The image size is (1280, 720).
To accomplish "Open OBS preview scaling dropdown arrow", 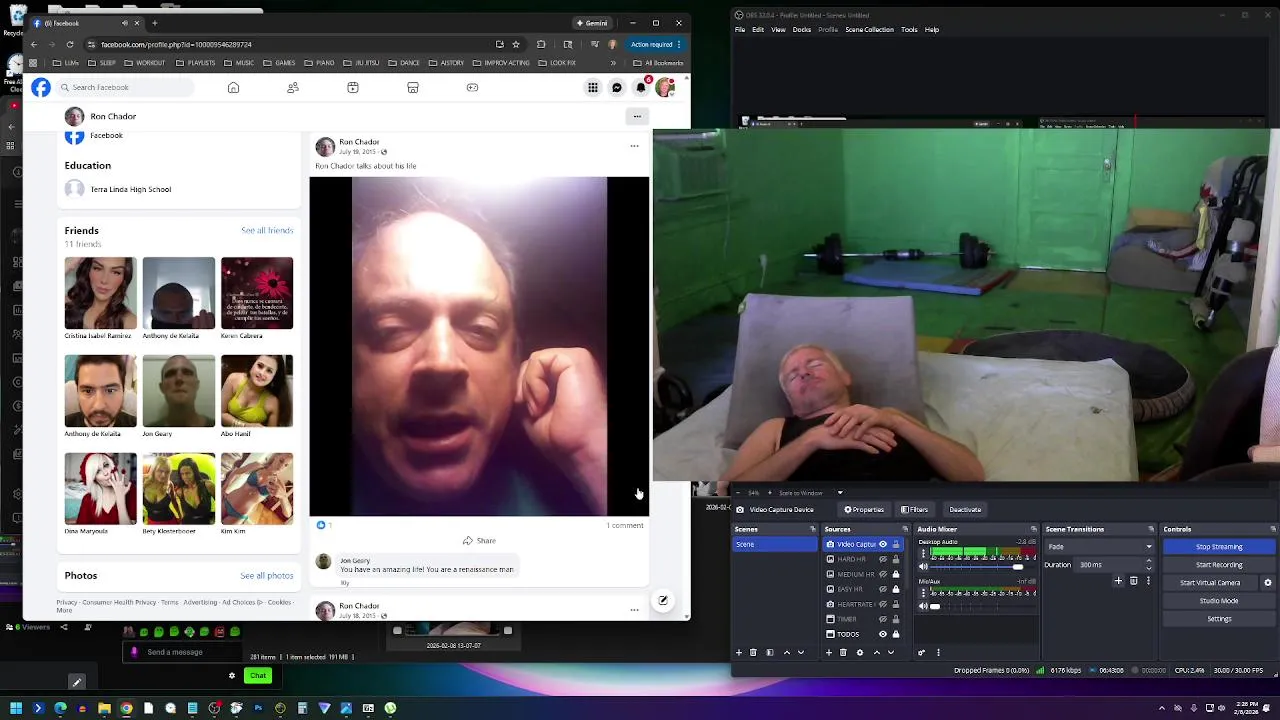I will click(840, 492).
